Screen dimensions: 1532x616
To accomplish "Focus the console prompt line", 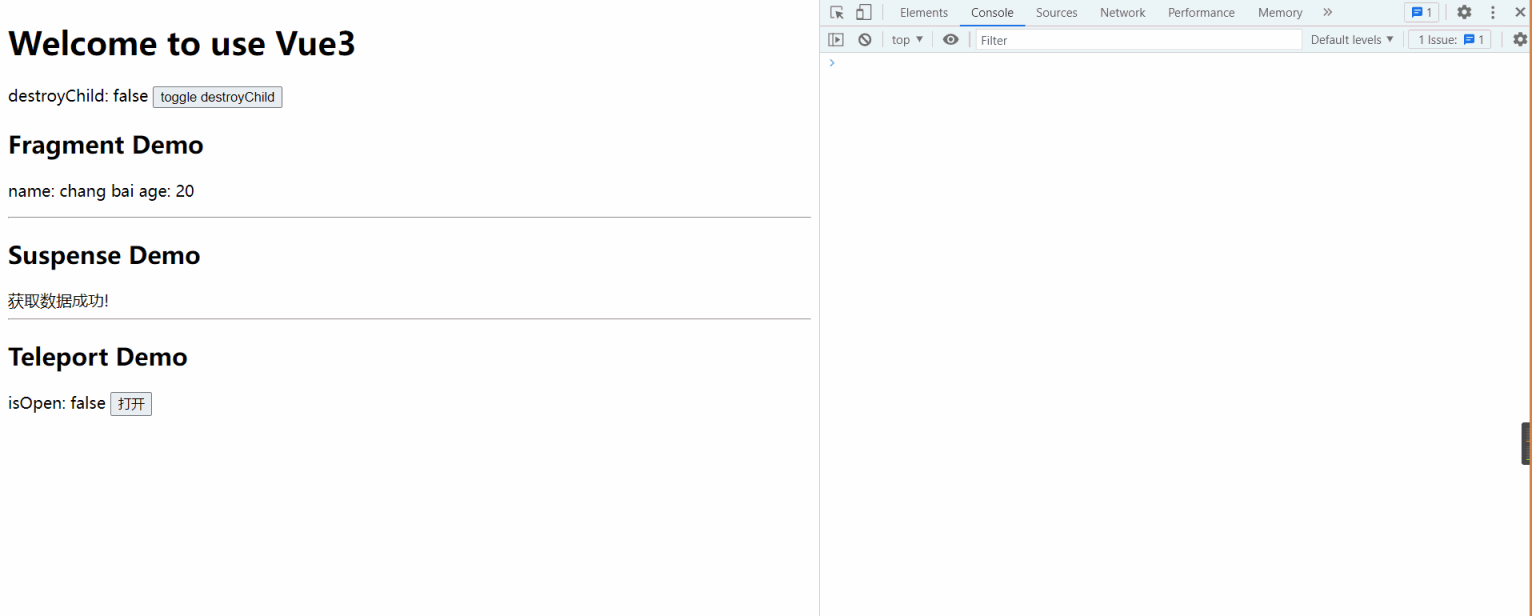I will (x=1175, y=63).
